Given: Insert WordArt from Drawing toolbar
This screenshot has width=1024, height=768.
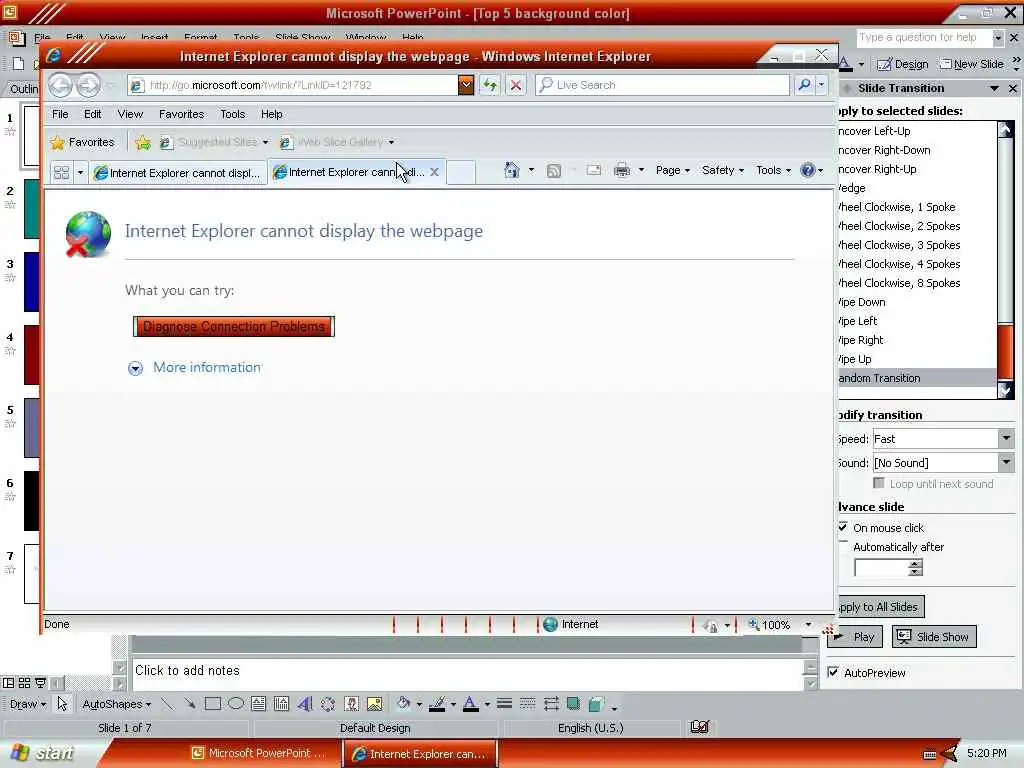Looking at the screenshot, I should coord(304,704).
